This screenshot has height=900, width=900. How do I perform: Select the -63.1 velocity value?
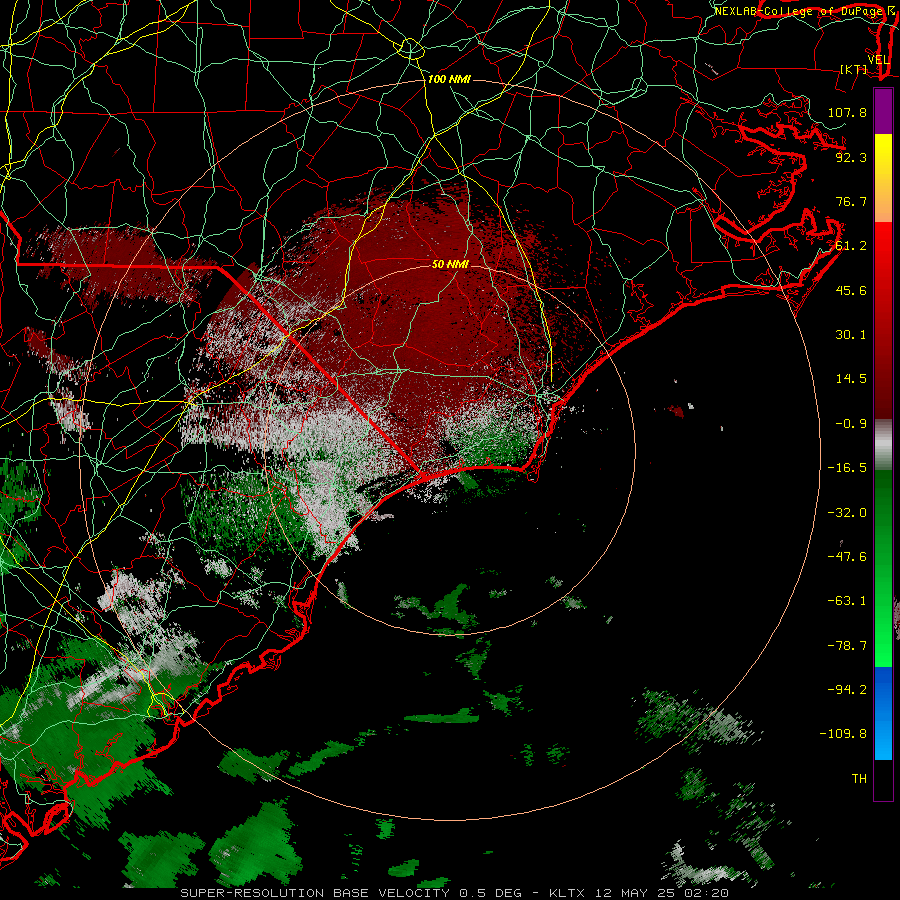(x=847, y=601)
